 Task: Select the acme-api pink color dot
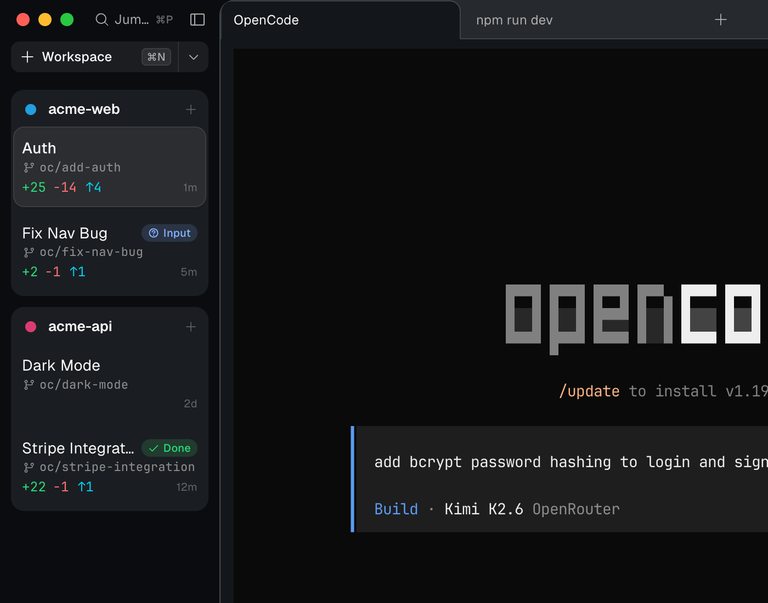[x=30, y=327]
